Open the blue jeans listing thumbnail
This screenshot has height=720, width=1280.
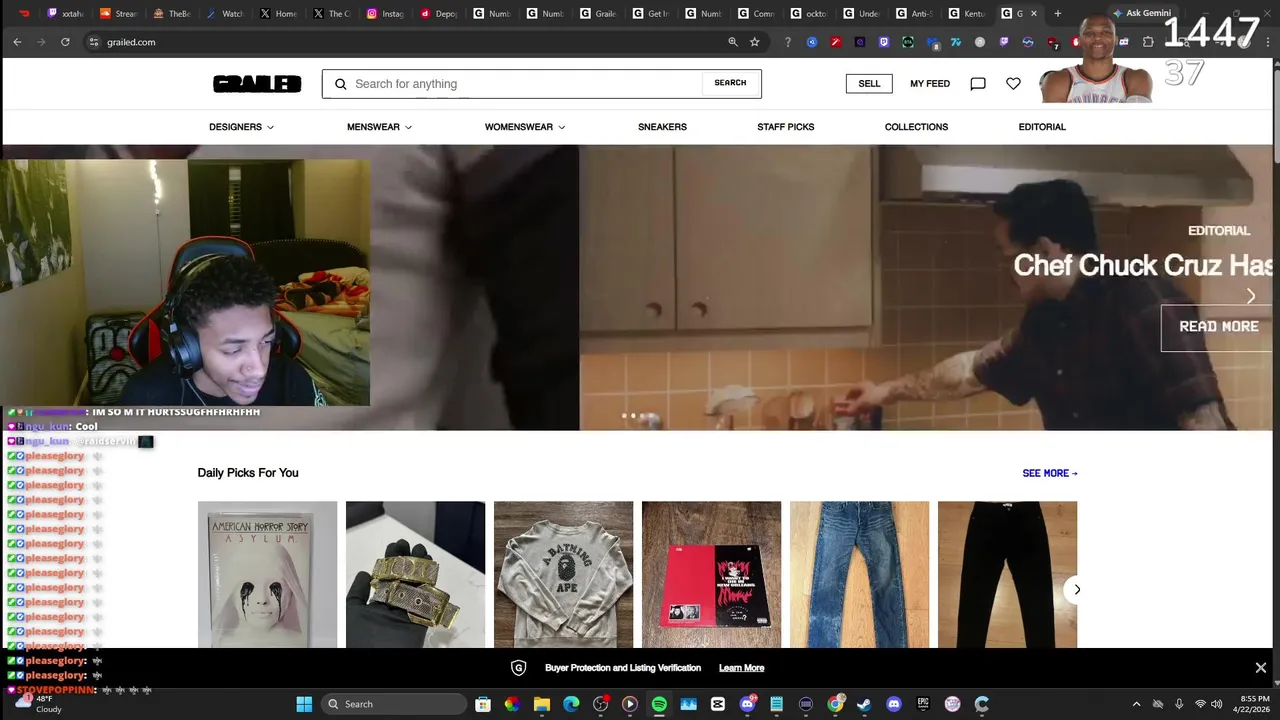click(859, 575)
